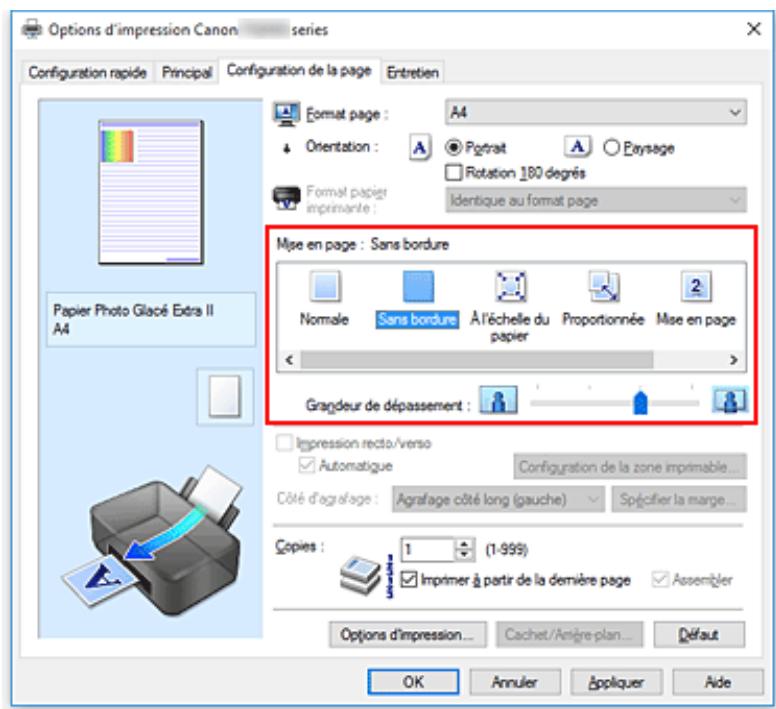The width and height of the screenshot is (776, 709).
Task: Click the portrait orientation A icon
Action: click(420, 147)
